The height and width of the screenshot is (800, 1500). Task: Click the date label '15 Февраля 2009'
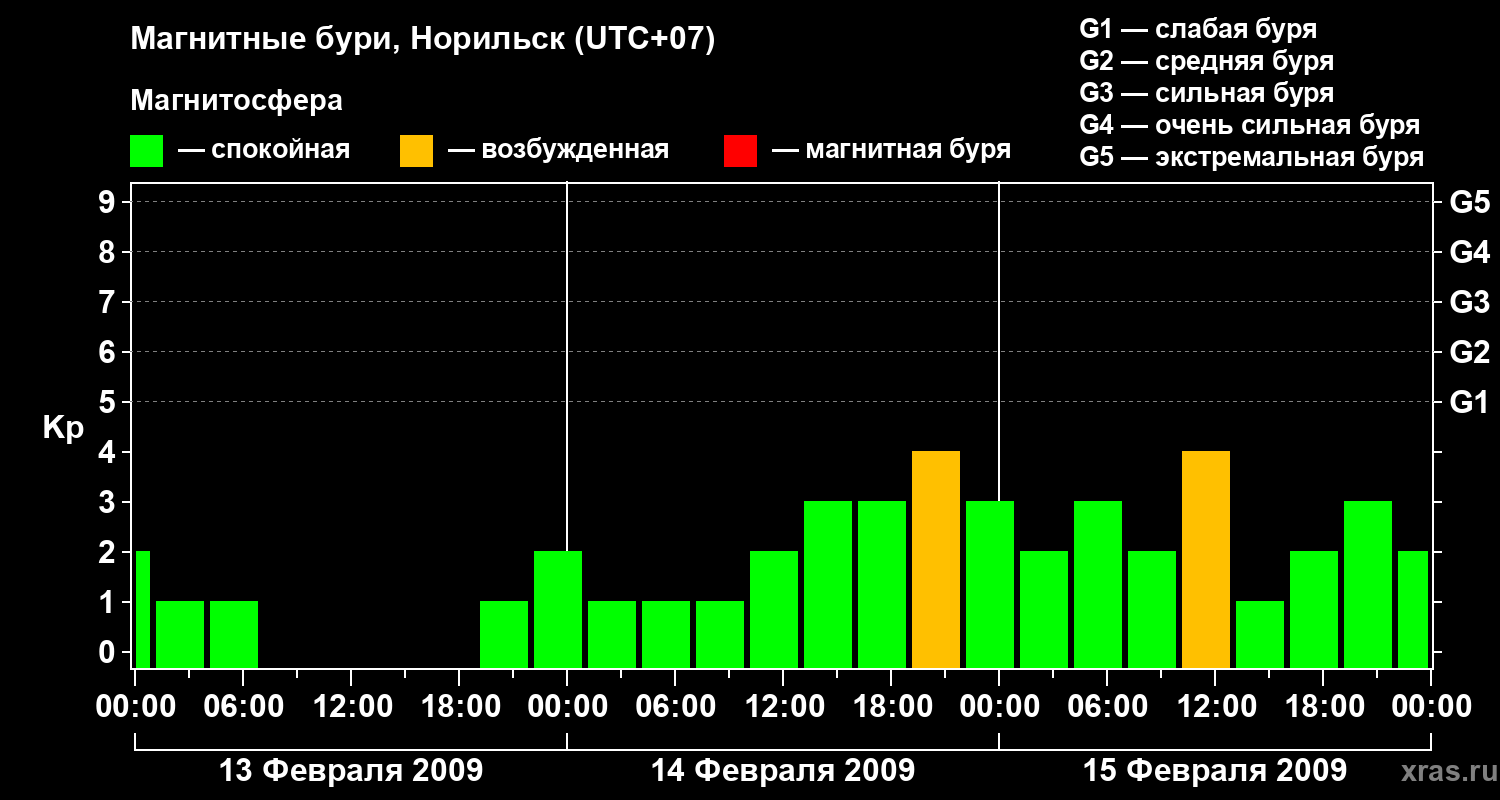1215,771
